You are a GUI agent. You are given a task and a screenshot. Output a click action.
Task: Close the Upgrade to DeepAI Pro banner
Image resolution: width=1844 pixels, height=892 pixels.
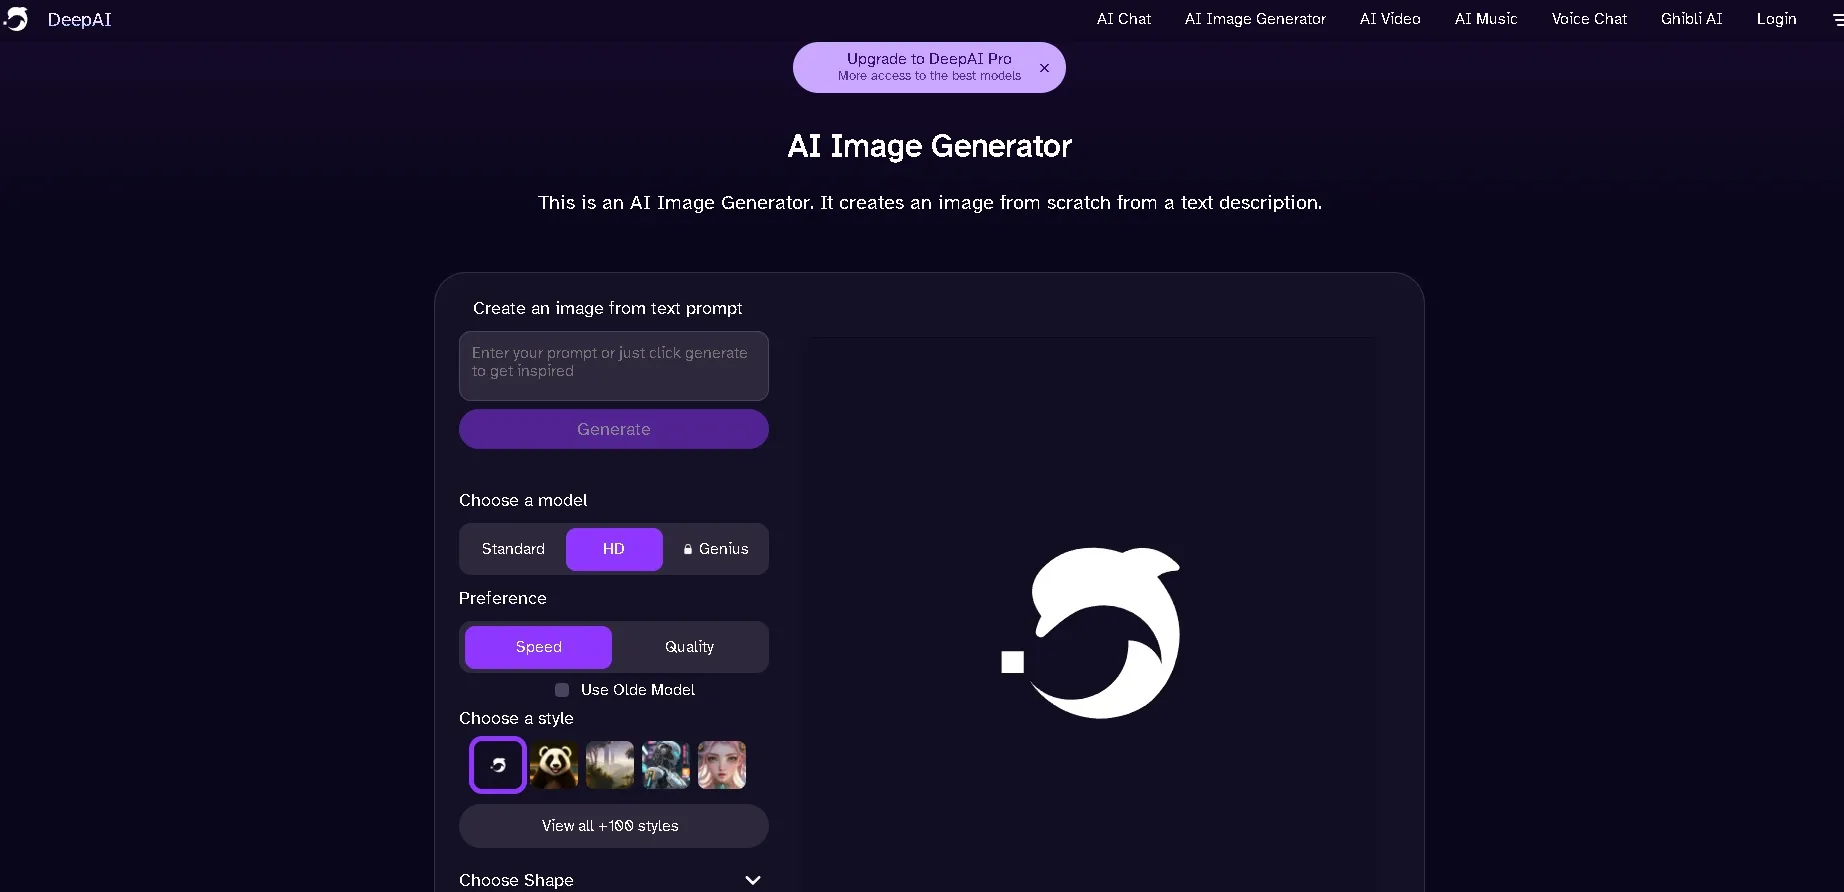1044,68
